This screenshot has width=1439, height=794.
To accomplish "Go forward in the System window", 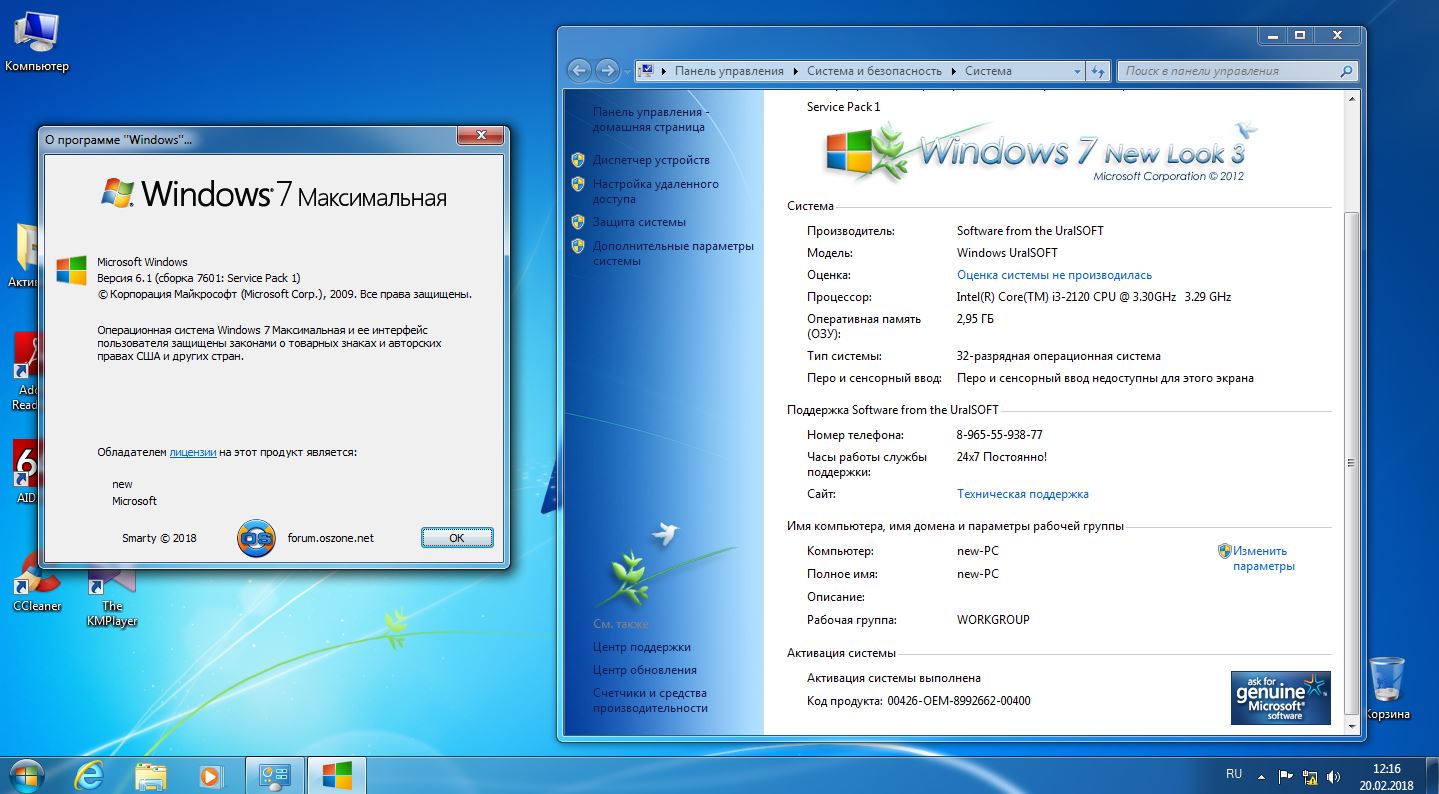I will (607, 71).
